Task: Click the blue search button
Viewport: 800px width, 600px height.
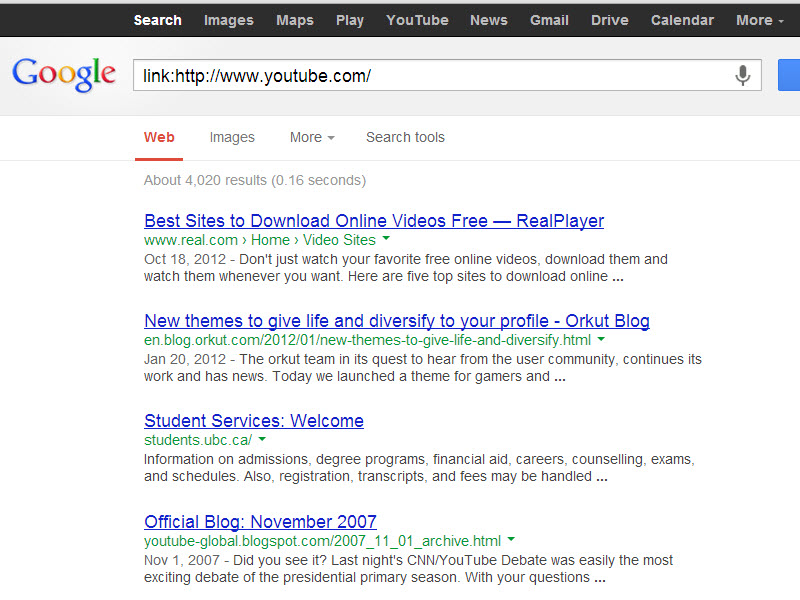Action: click(789, 75)
